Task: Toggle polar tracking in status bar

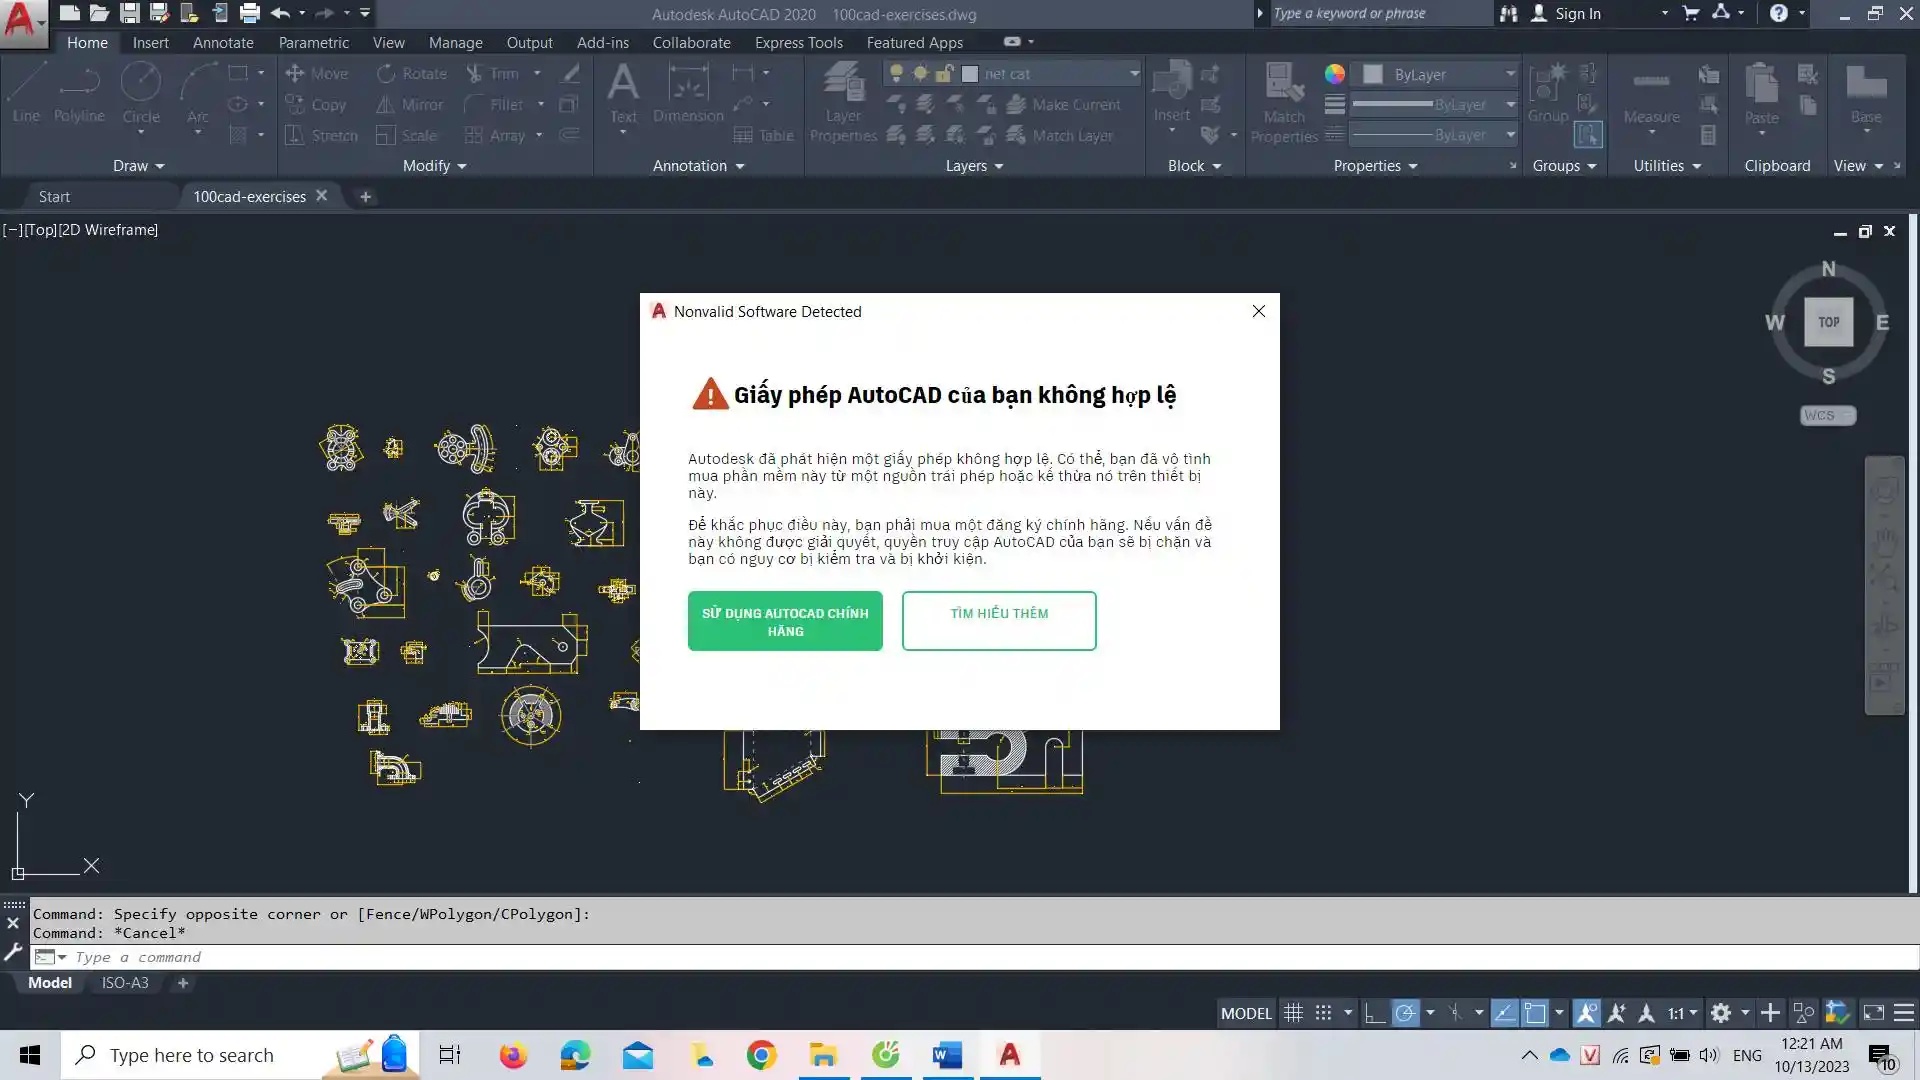Action: pyautogui.click(x=1405, y=1013)
